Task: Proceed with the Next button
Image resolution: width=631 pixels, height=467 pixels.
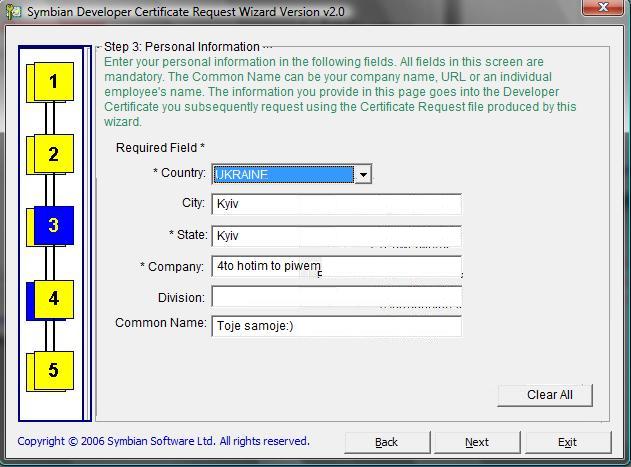Action: tap(477, 442)
